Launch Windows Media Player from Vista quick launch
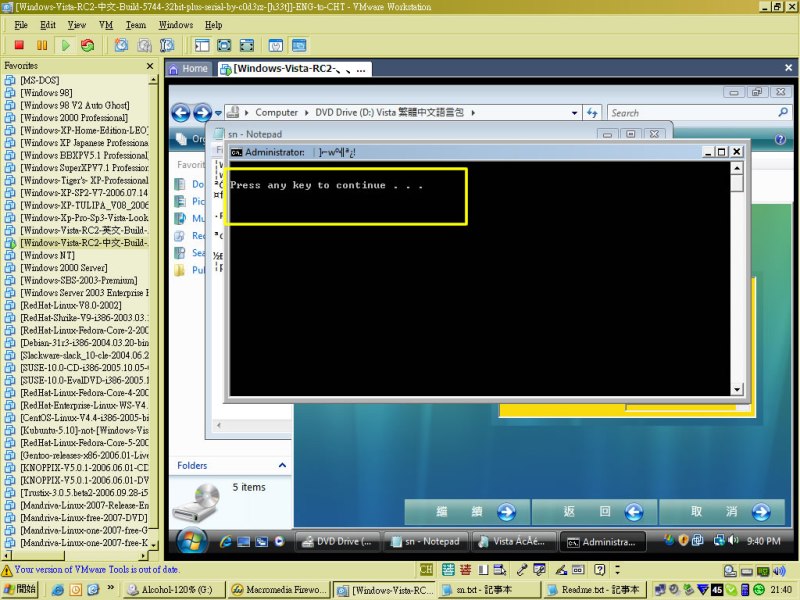The width and height of the screenshot is (800, 600). [x=279, y=542]
